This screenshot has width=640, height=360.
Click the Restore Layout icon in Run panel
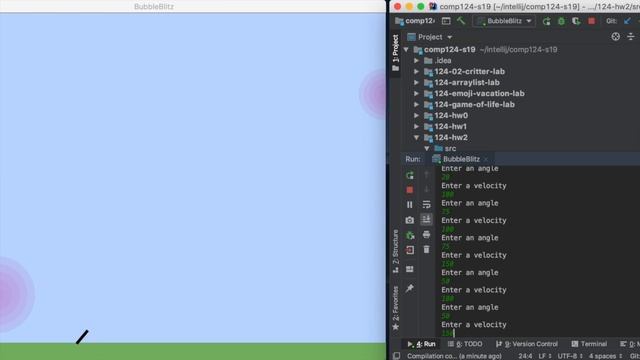click(410, 269)
